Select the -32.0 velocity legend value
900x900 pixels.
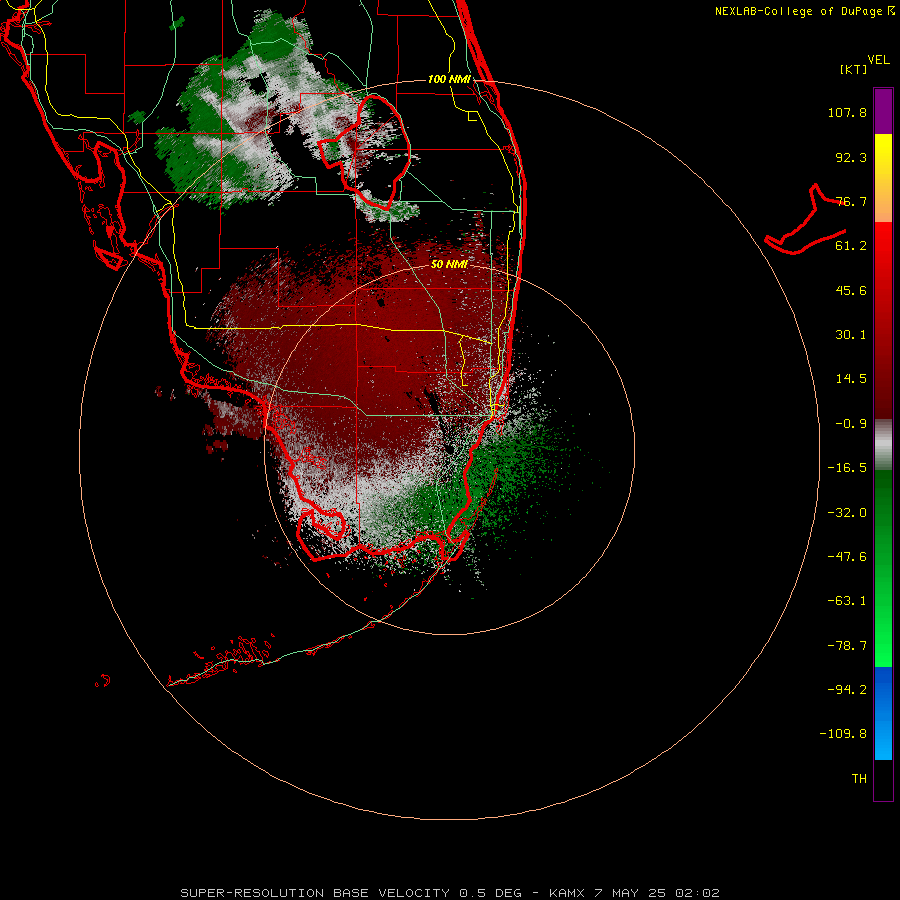847,513
